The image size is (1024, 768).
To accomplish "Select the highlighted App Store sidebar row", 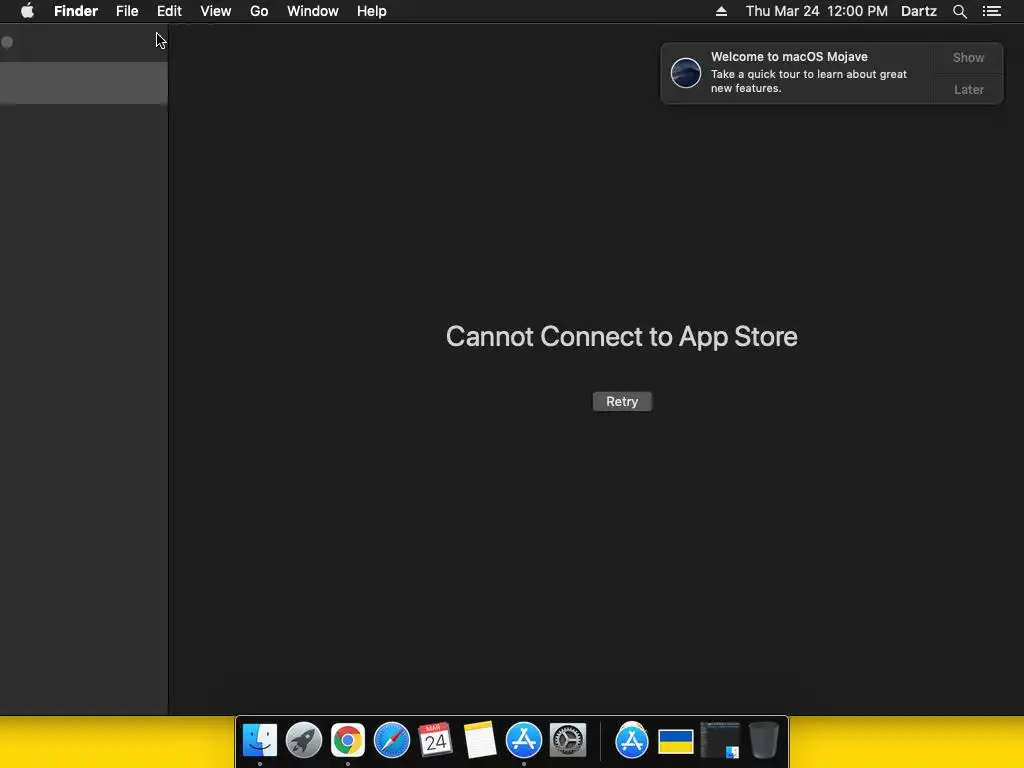I will (x=84, y=83).
